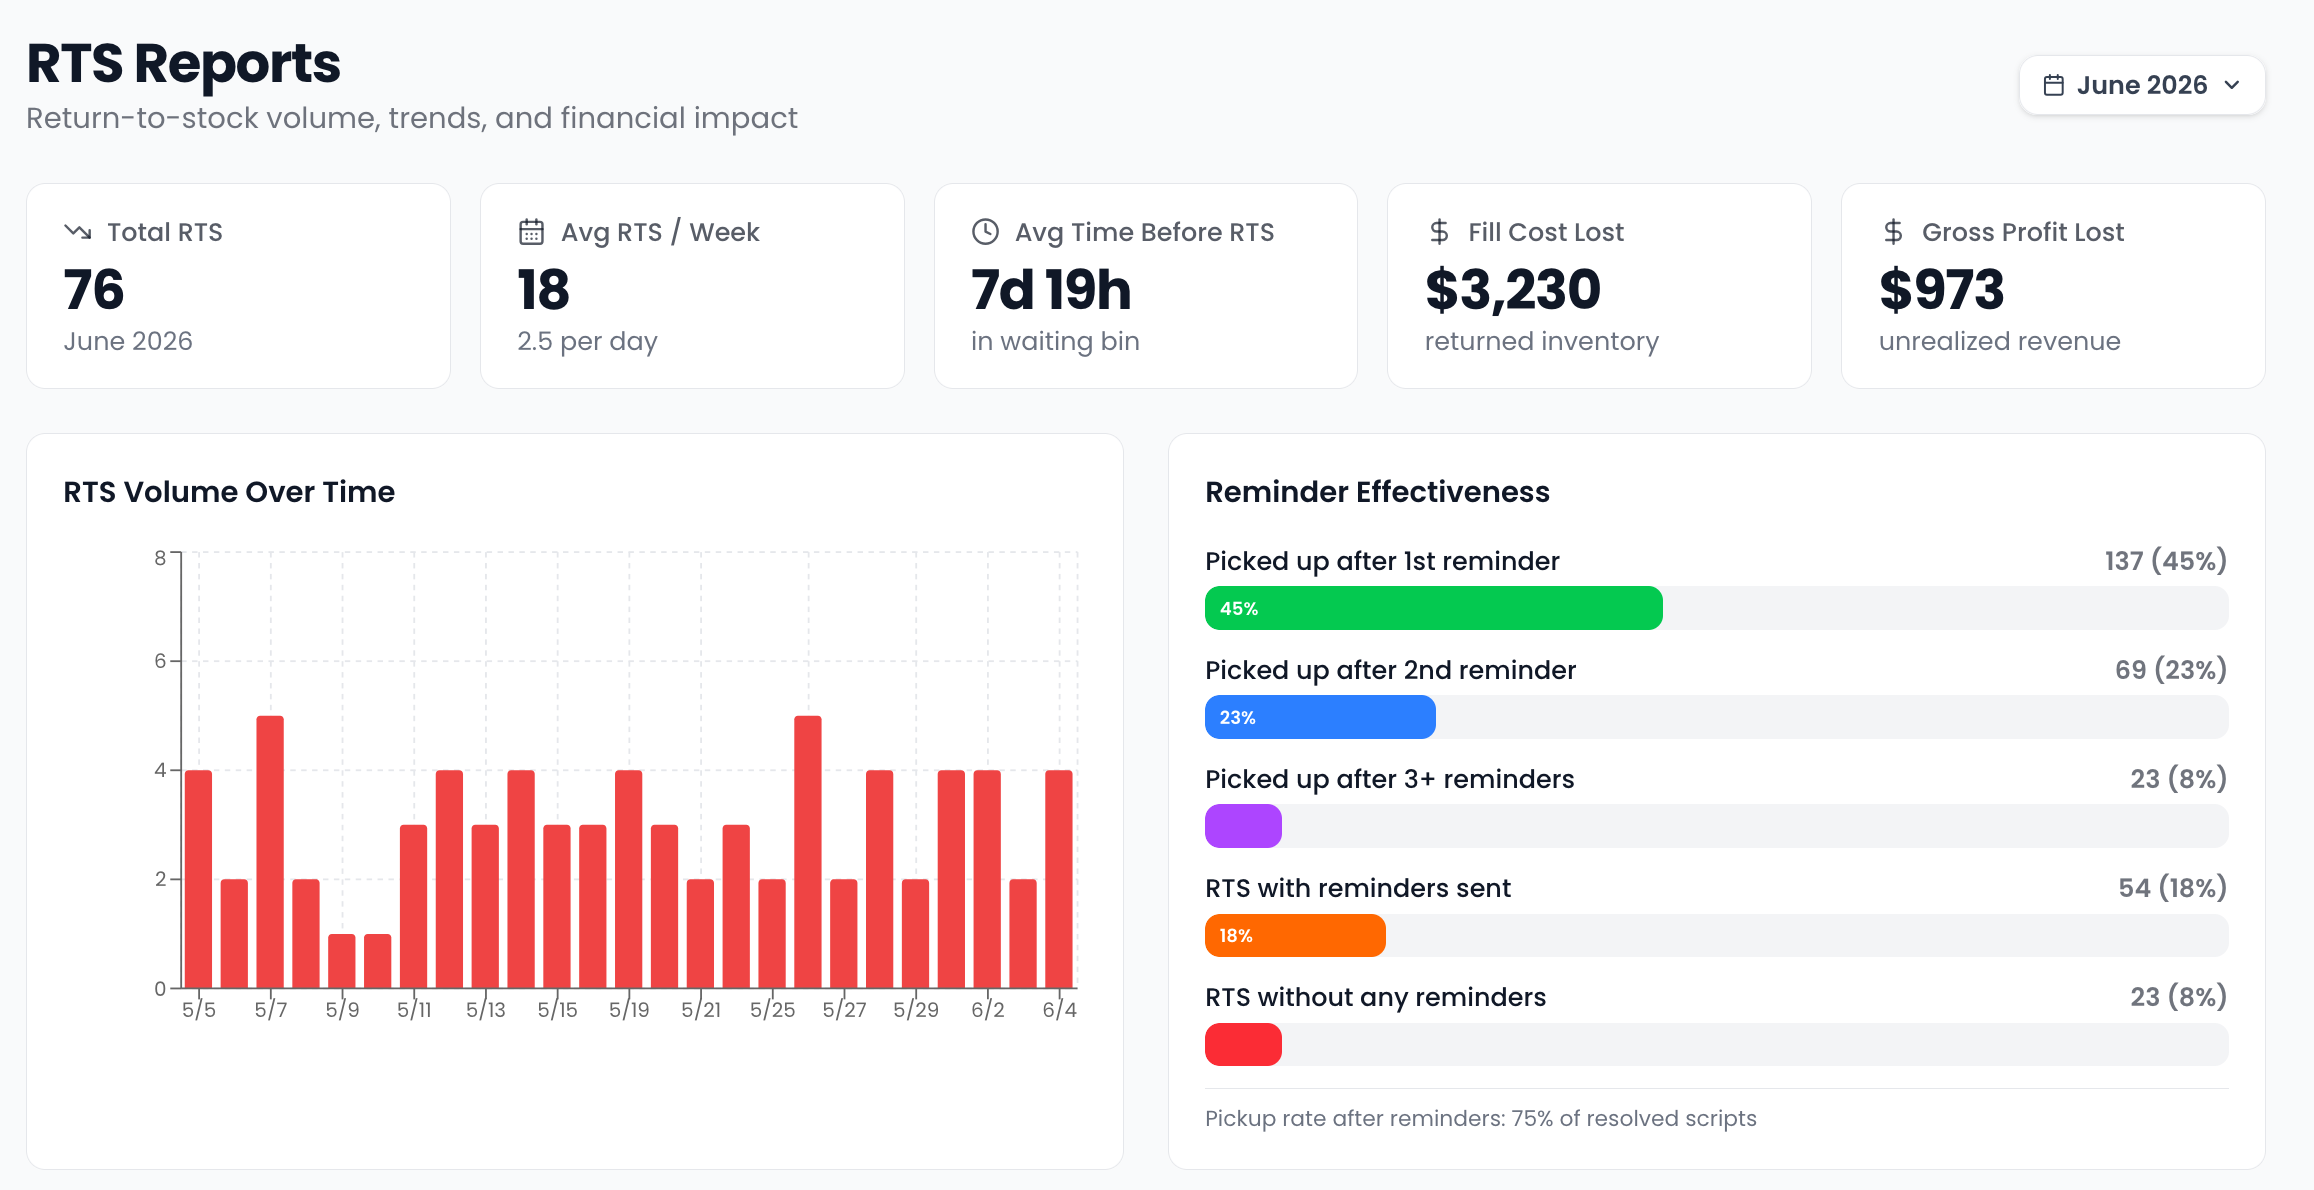
Task: Click the '2.5 per day' caption
Action: [x=587, y=342]
